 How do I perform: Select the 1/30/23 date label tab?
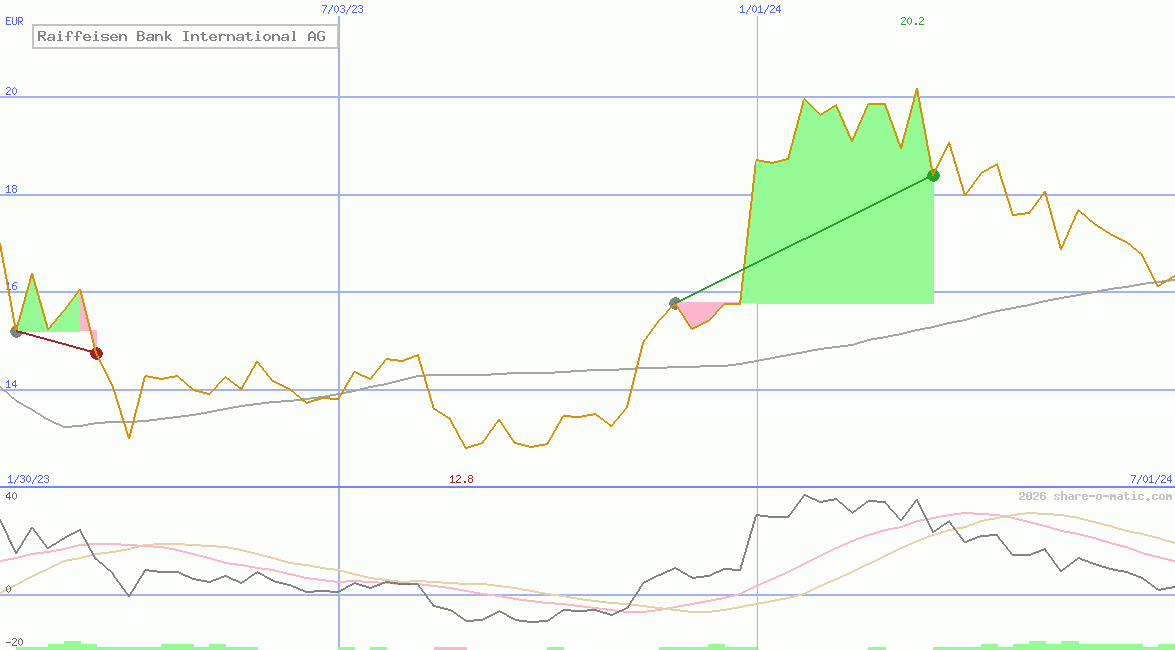point(26,479)
